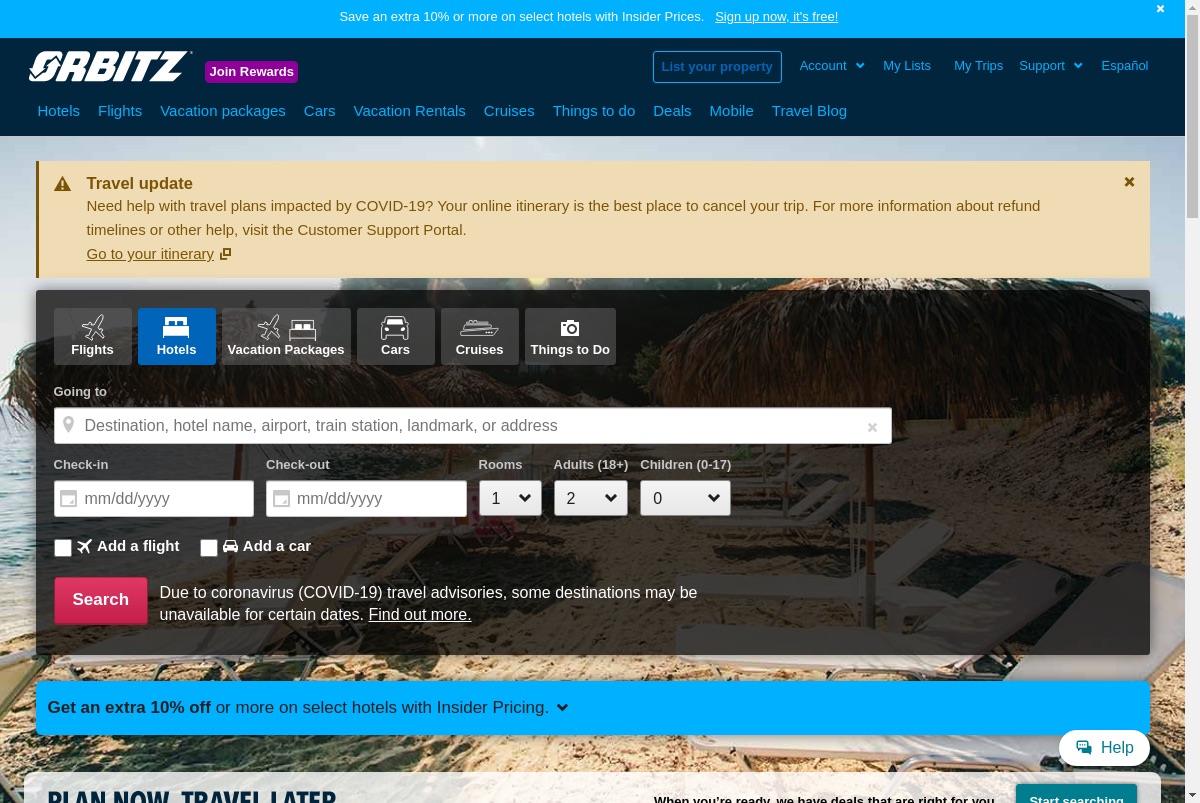Click the Sign up now, it's free link
This screenshot has width=1200, height=803.
pyautogui.click(x=777, y=17)
